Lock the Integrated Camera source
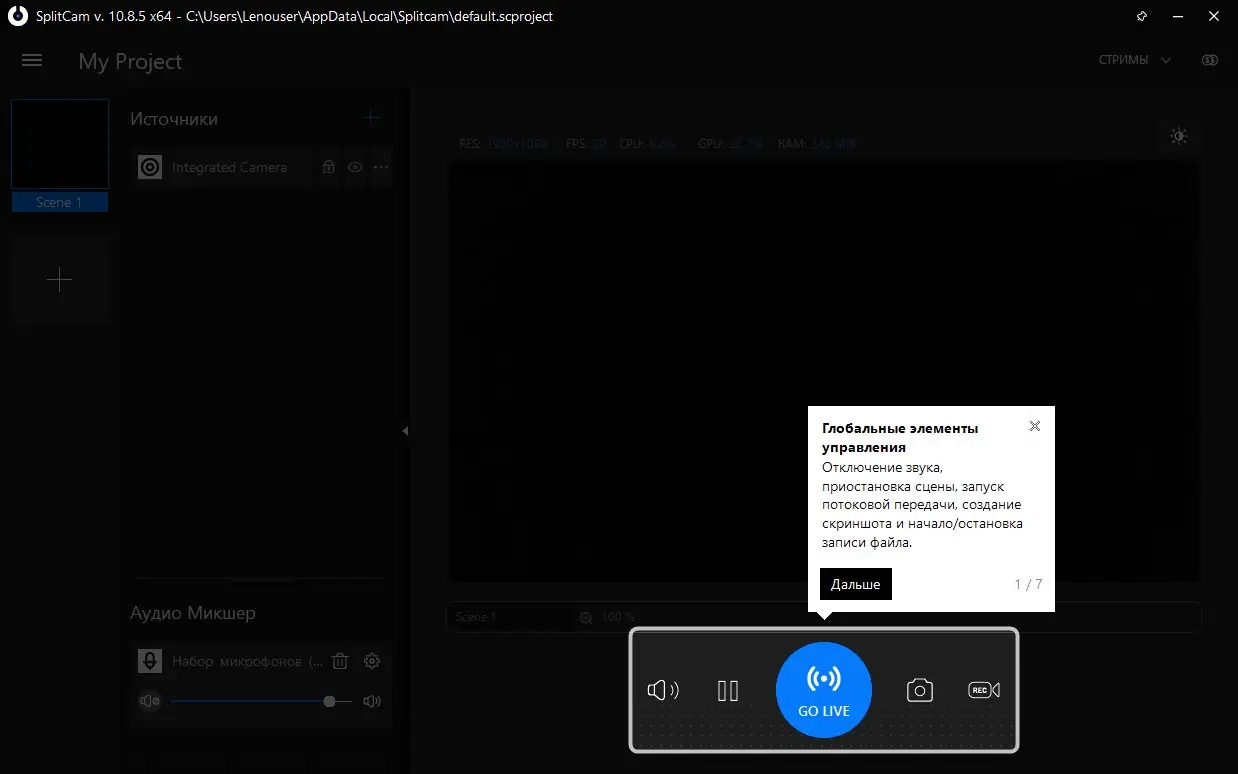Image resolution: width=1238 pixels, height=774 pixels. (328, 167)
